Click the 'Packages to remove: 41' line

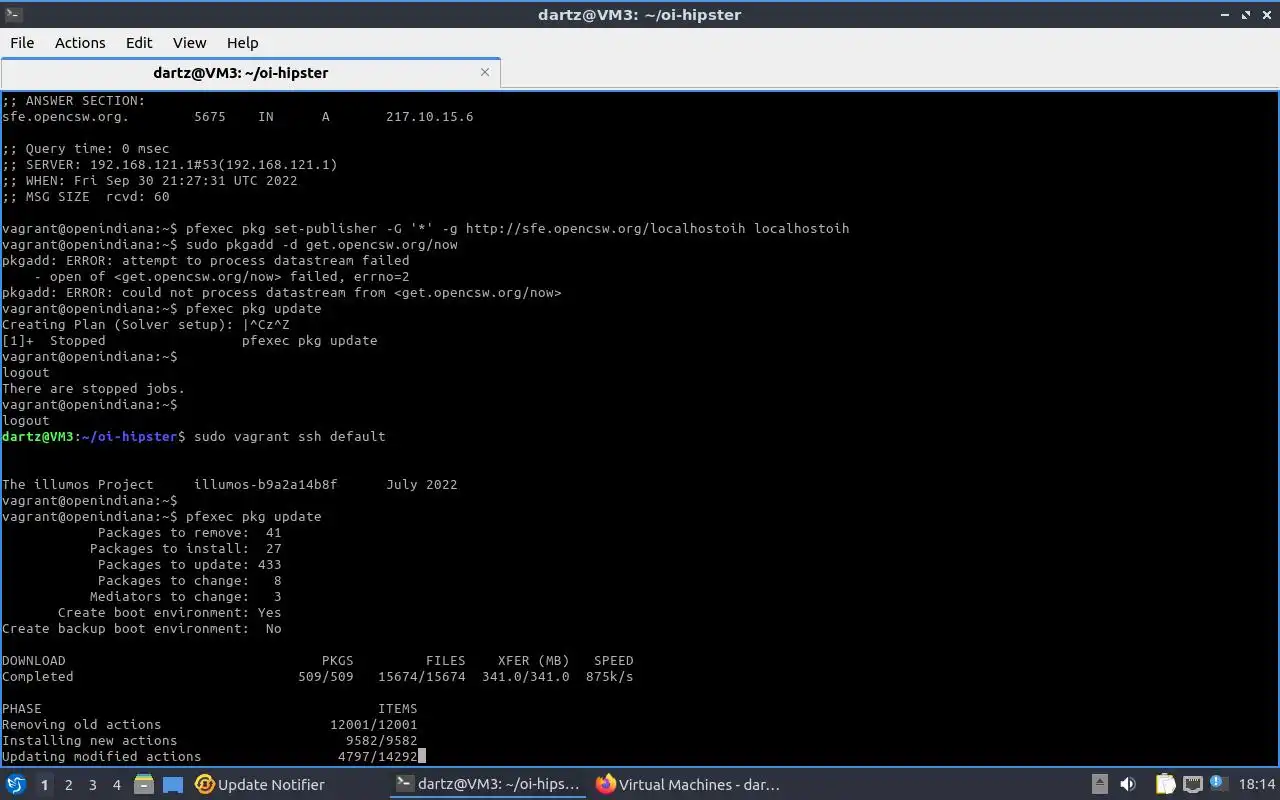pos(190,533)
